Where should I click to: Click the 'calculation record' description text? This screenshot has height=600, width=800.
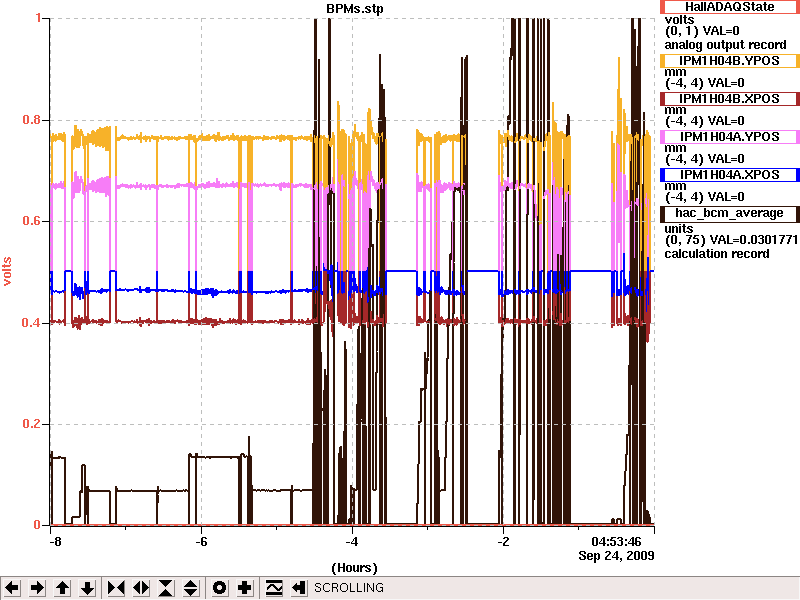click(717, 254)
